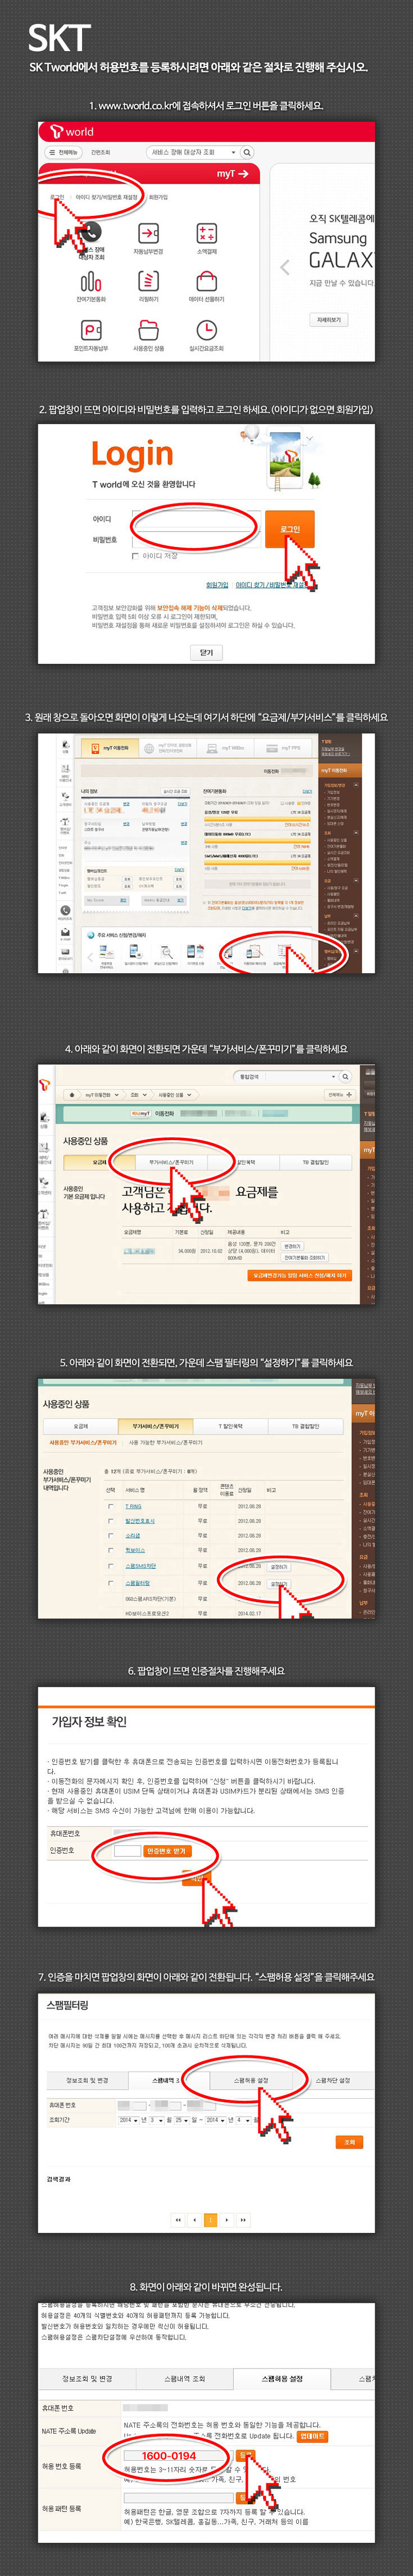Select the 데이터 선물하기 gift icon

point(206,281)
